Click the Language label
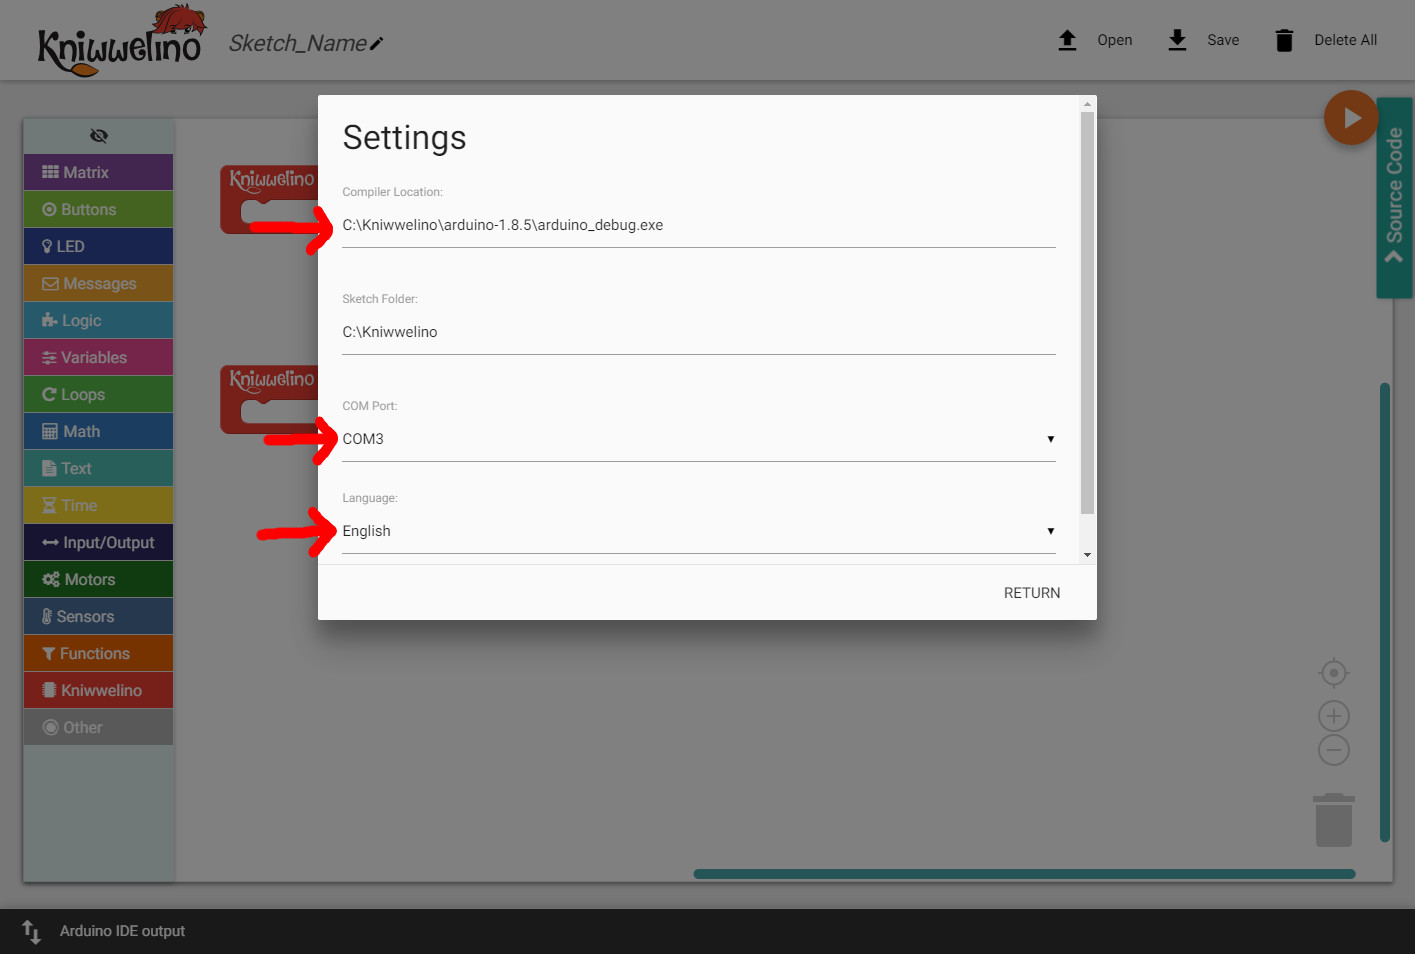 (x=370, y=498)
